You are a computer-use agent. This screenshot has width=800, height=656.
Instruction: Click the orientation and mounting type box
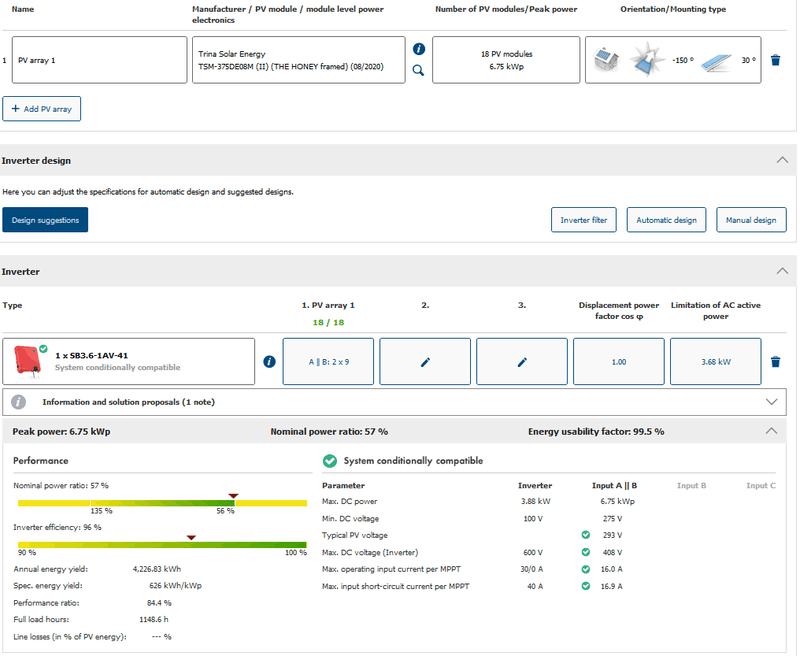click(x=672, y=60)
